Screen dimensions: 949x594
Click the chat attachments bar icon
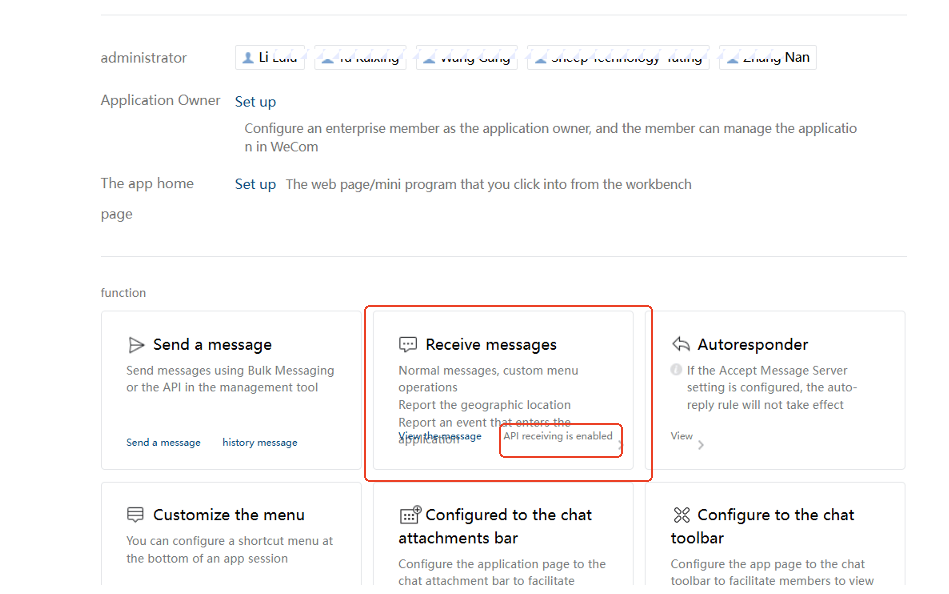coord(410,515)
